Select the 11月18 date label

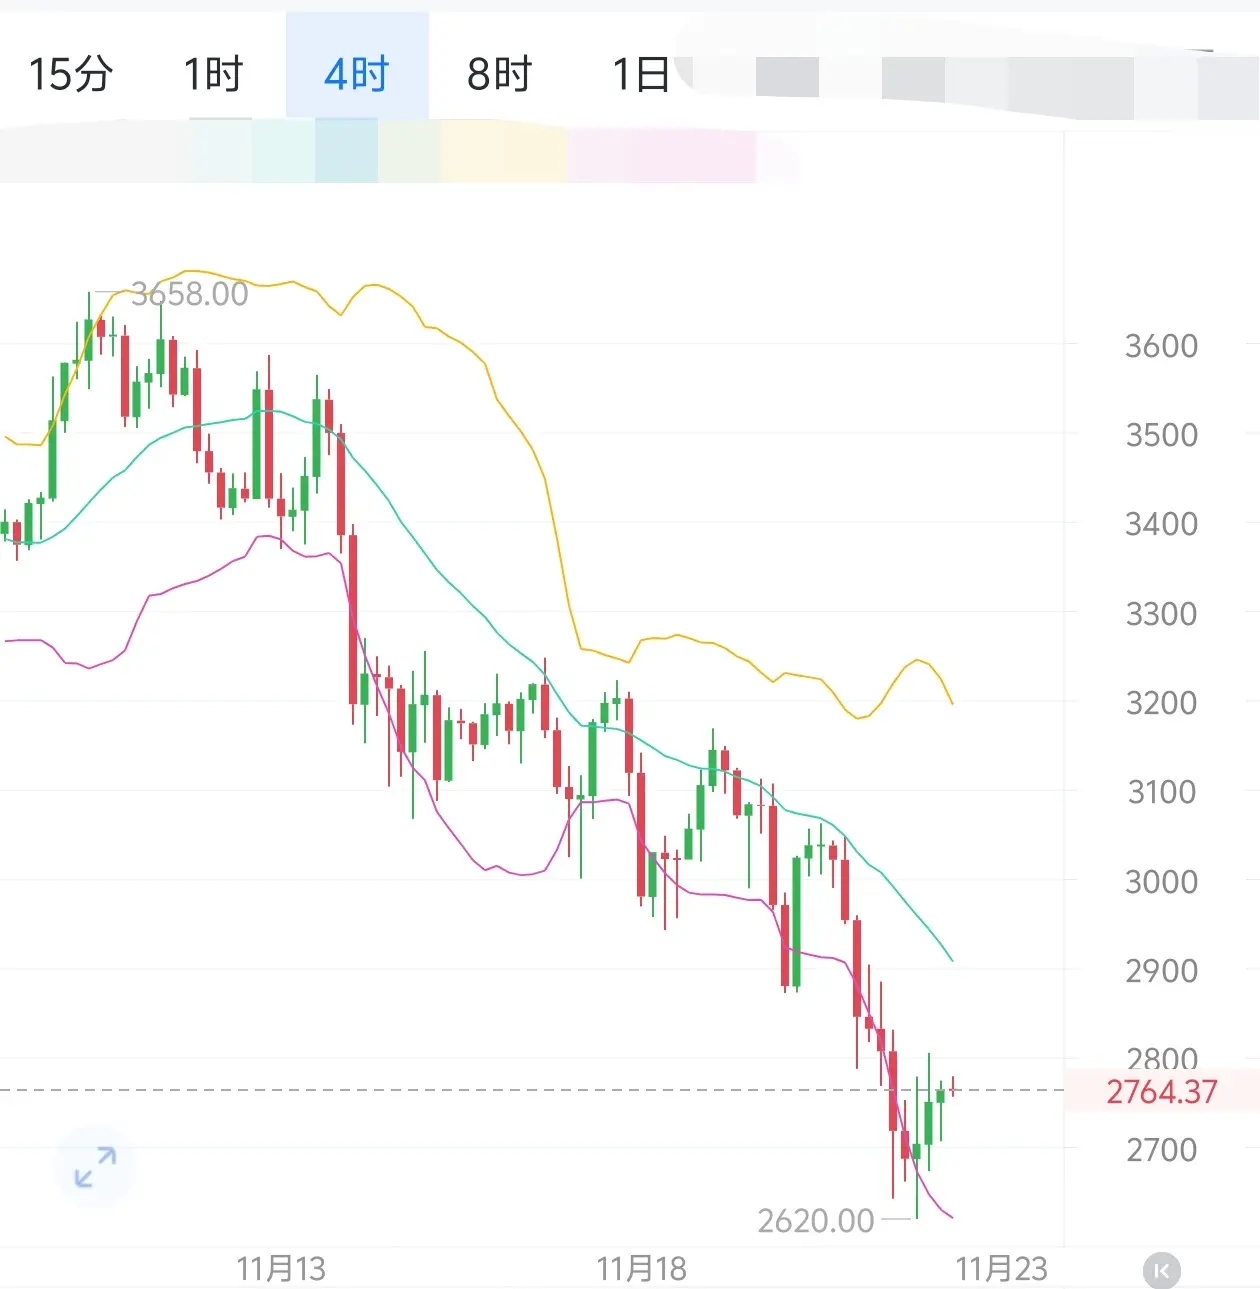[641, 1269]
